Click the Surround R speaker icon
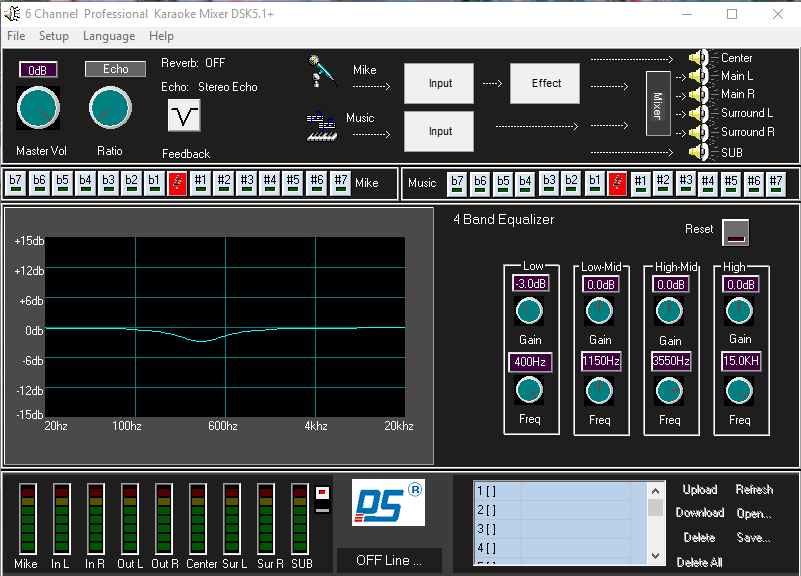 pos(699,133)
